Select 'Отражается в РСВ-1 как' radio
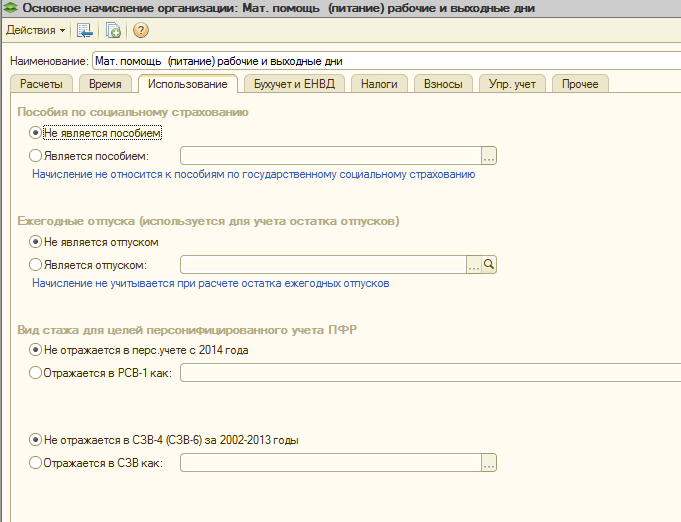Image resolution: width=681 pixels, height=522 pixels. [37, 373]
